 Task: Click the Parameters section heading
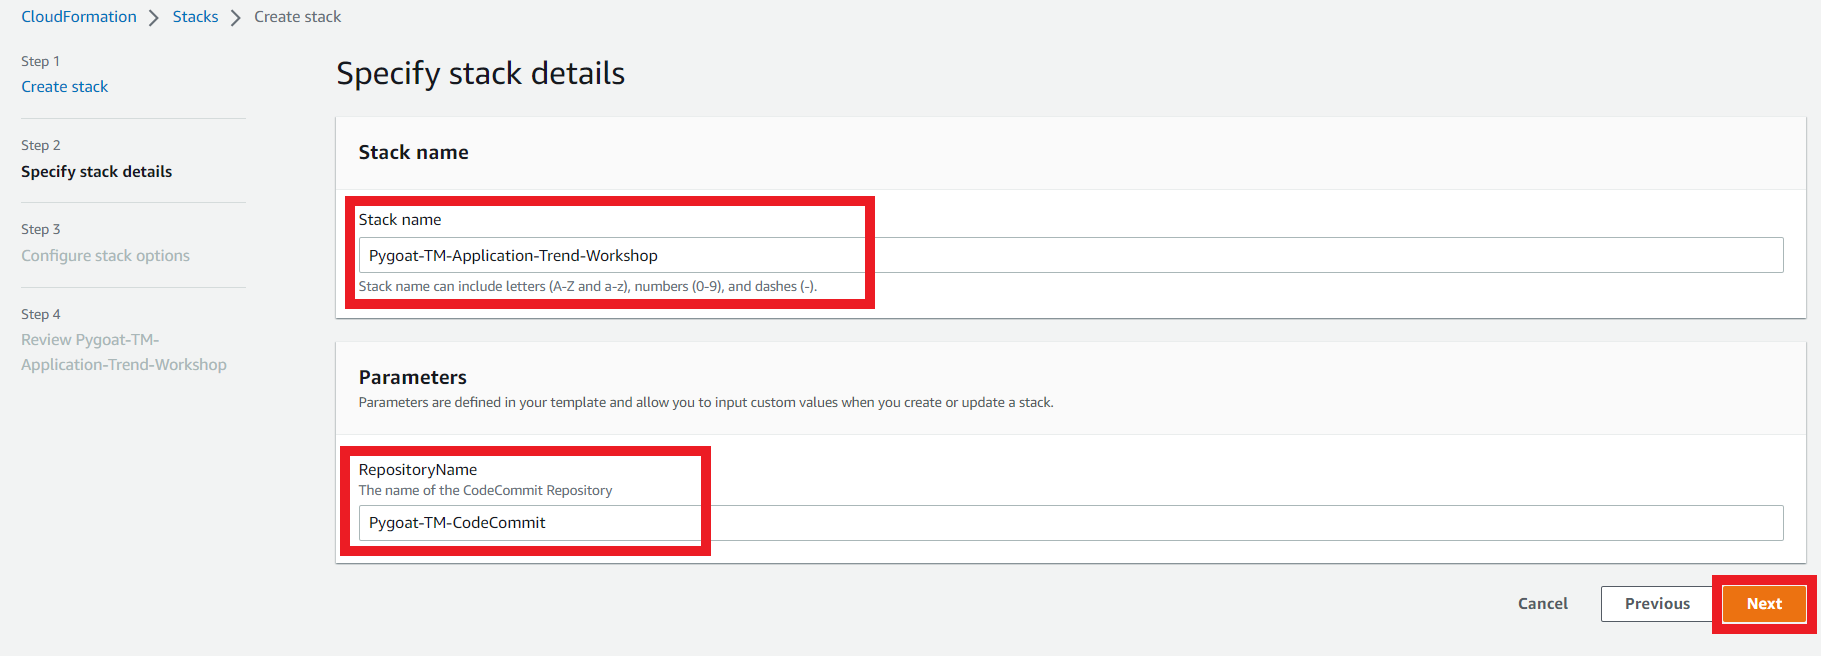(x=413, y=377)
